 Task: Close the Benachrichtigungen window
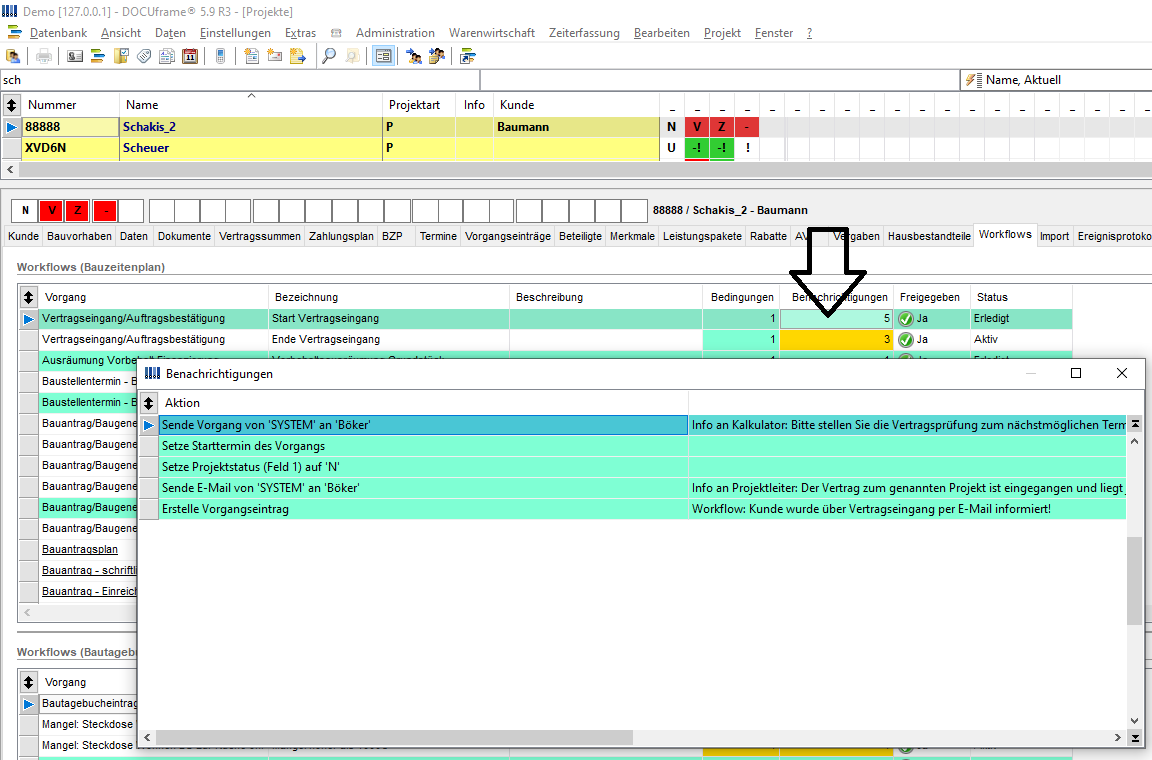click(1122, 373)
